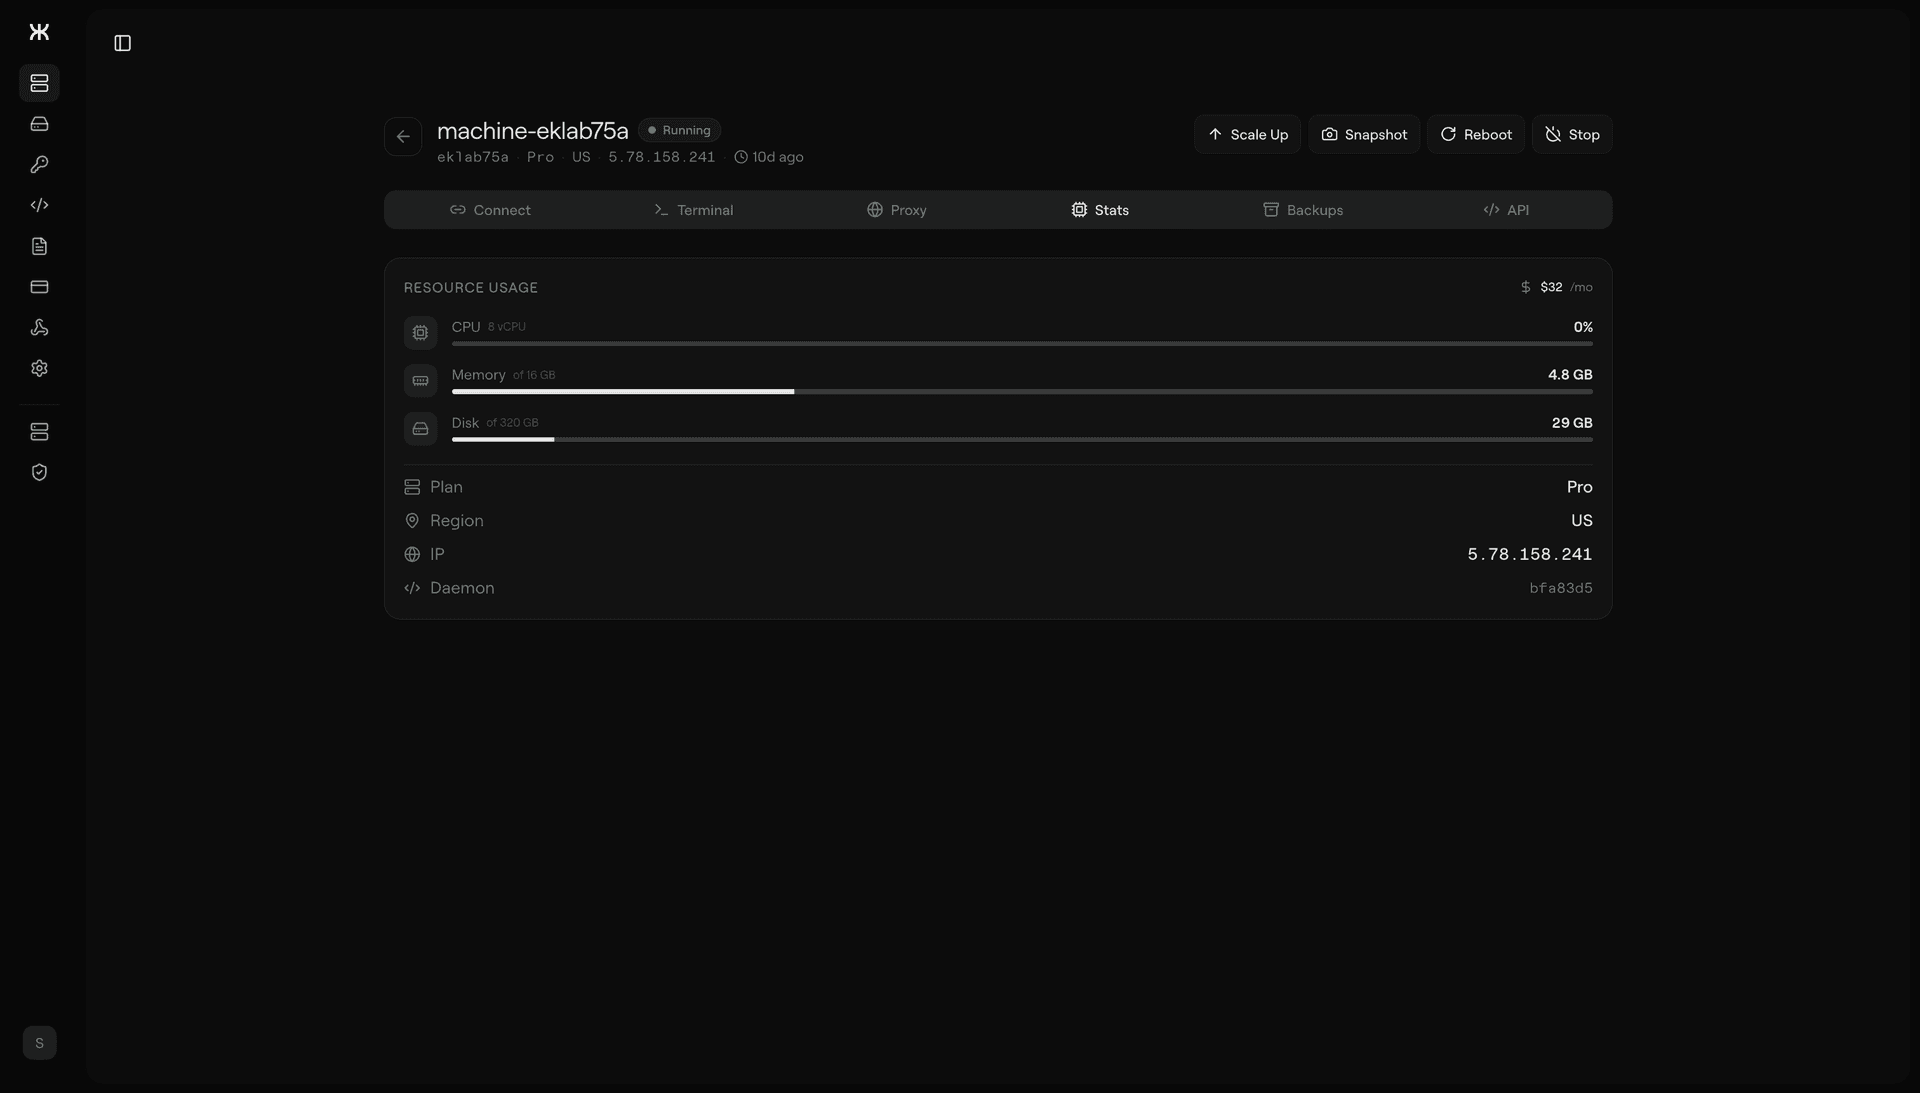Image resolution: width=1920 pixels, height=1093 pixels.
Task: Click the RESOURCE USAGE heading
Action: tap(471, 288)
